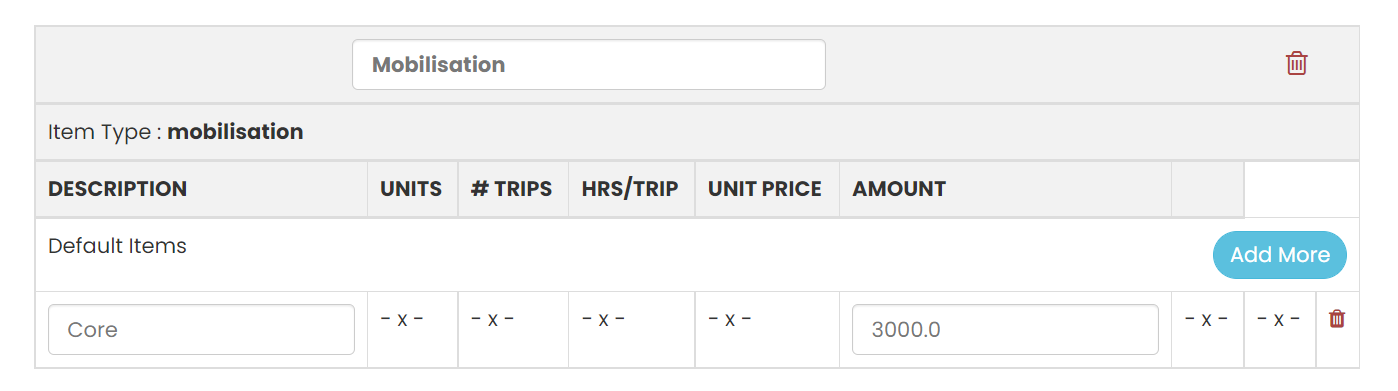
Task: Select the # TRIPS column header
Action: pos(511,189)
